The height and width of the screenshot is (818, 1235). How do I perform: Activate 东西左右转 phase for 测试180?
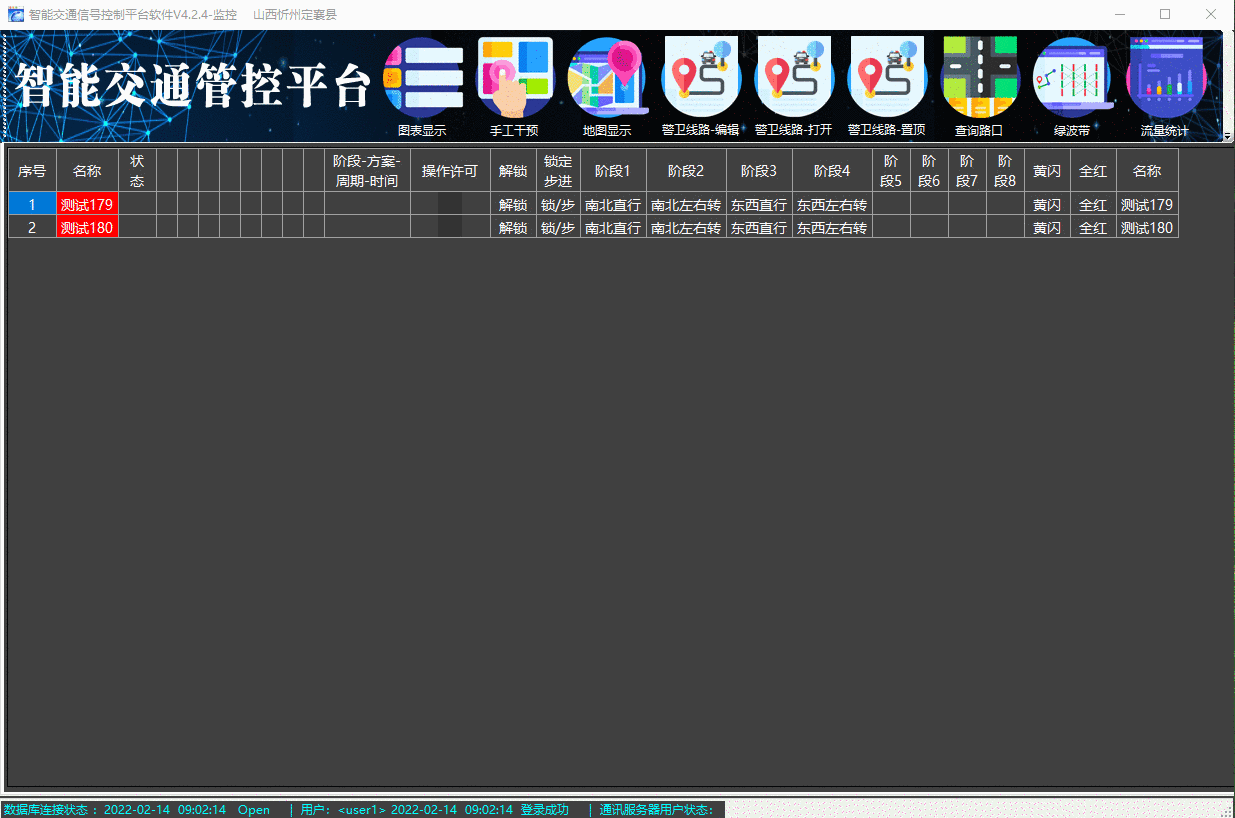click(x=831, y=228)
